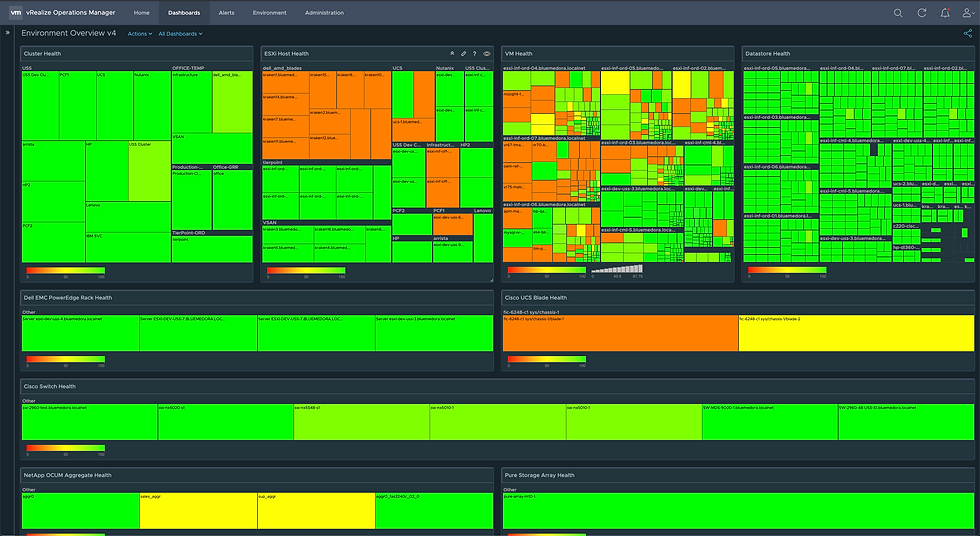Select Server esxi-dev-uss-4.bluemedora.localnet cell
The width and height of the screenshot is (980, 536).
click(x=81, y=334)
